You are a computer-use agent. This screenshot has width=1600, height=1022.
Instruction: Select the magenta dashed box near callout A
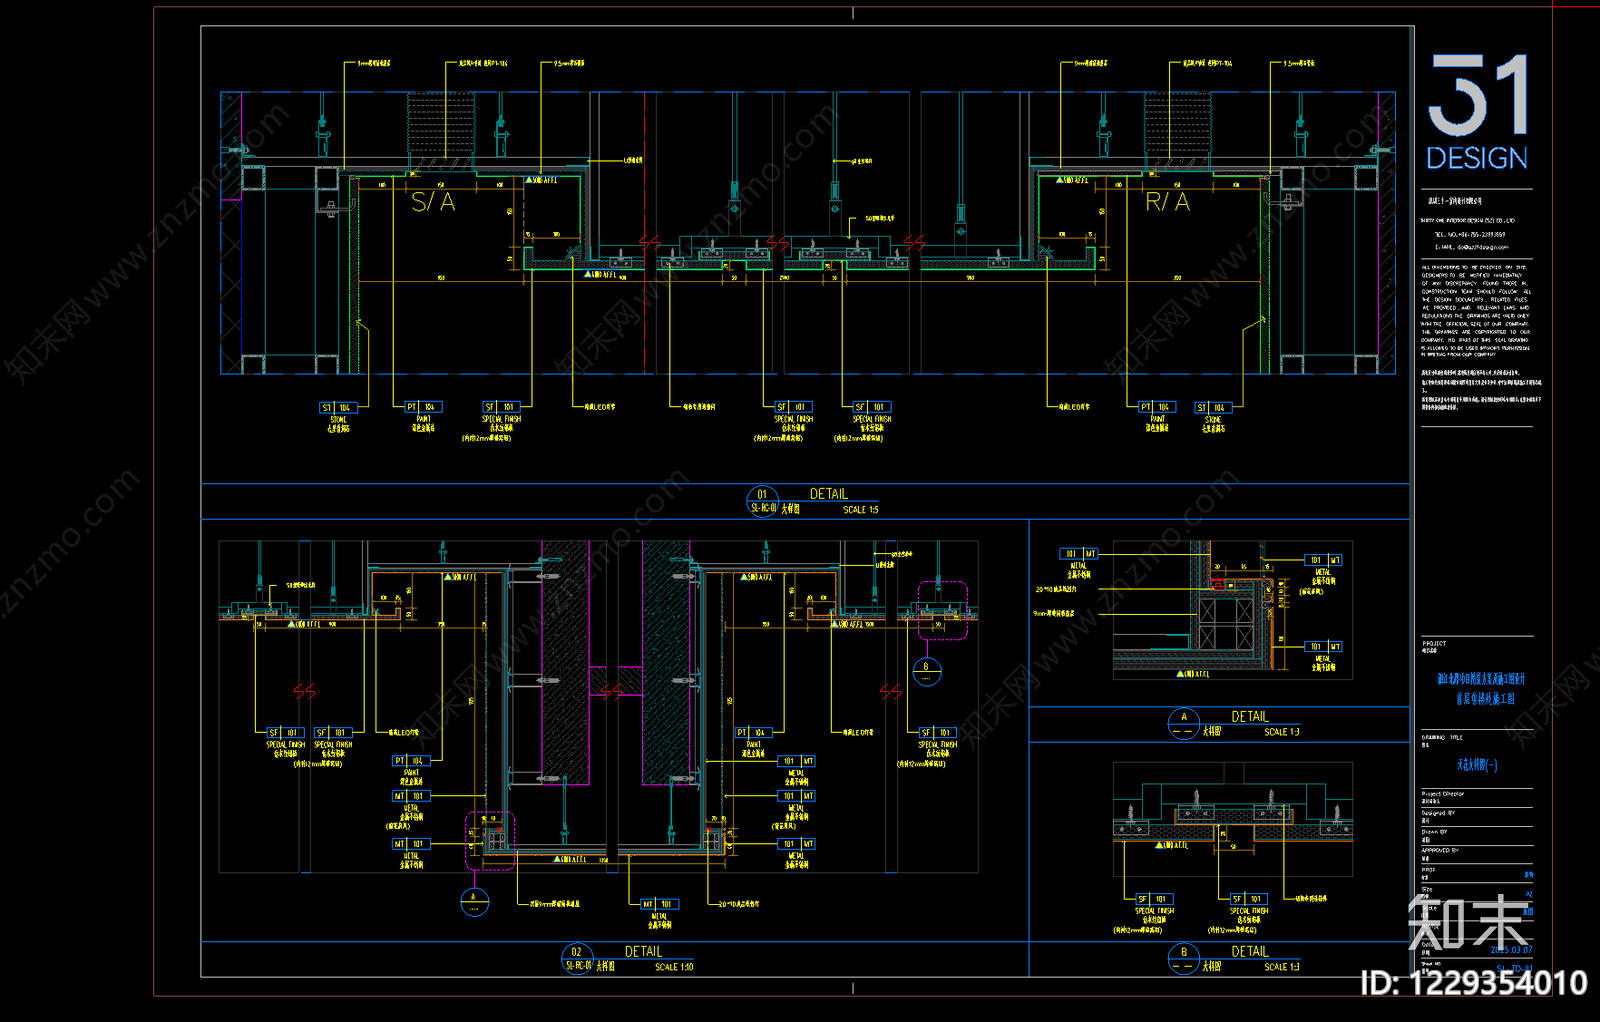(490, 841)
